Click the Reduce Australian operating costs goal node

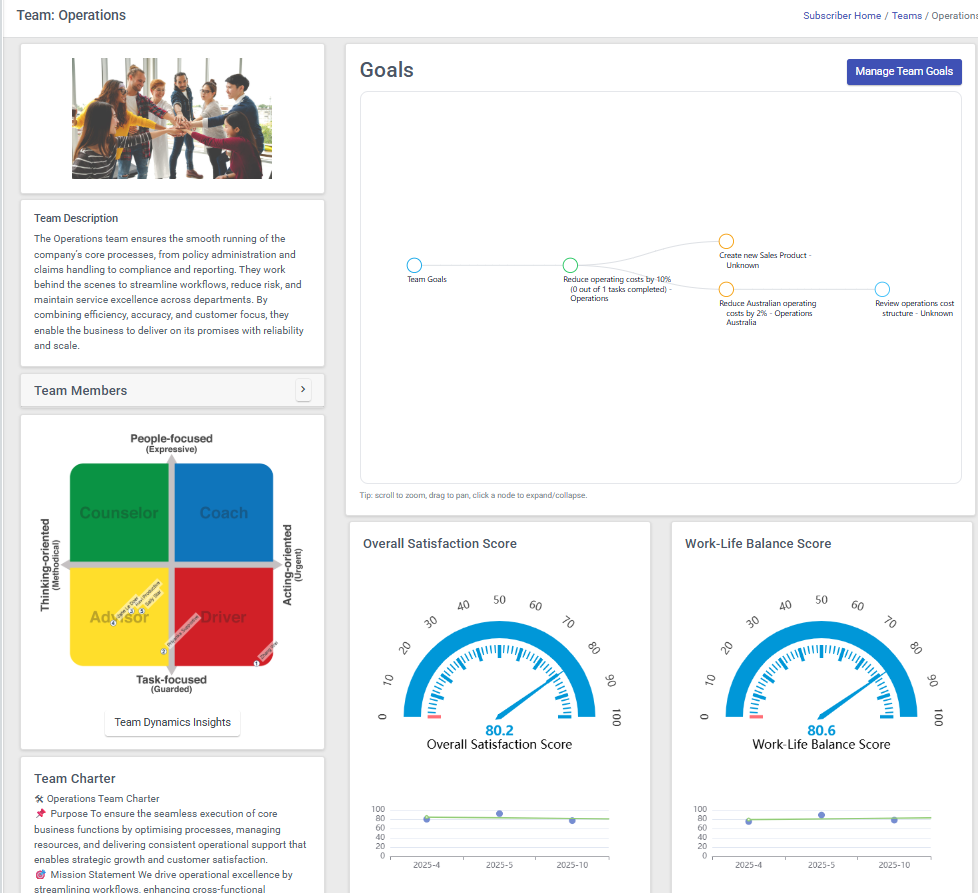coord(726,289)
